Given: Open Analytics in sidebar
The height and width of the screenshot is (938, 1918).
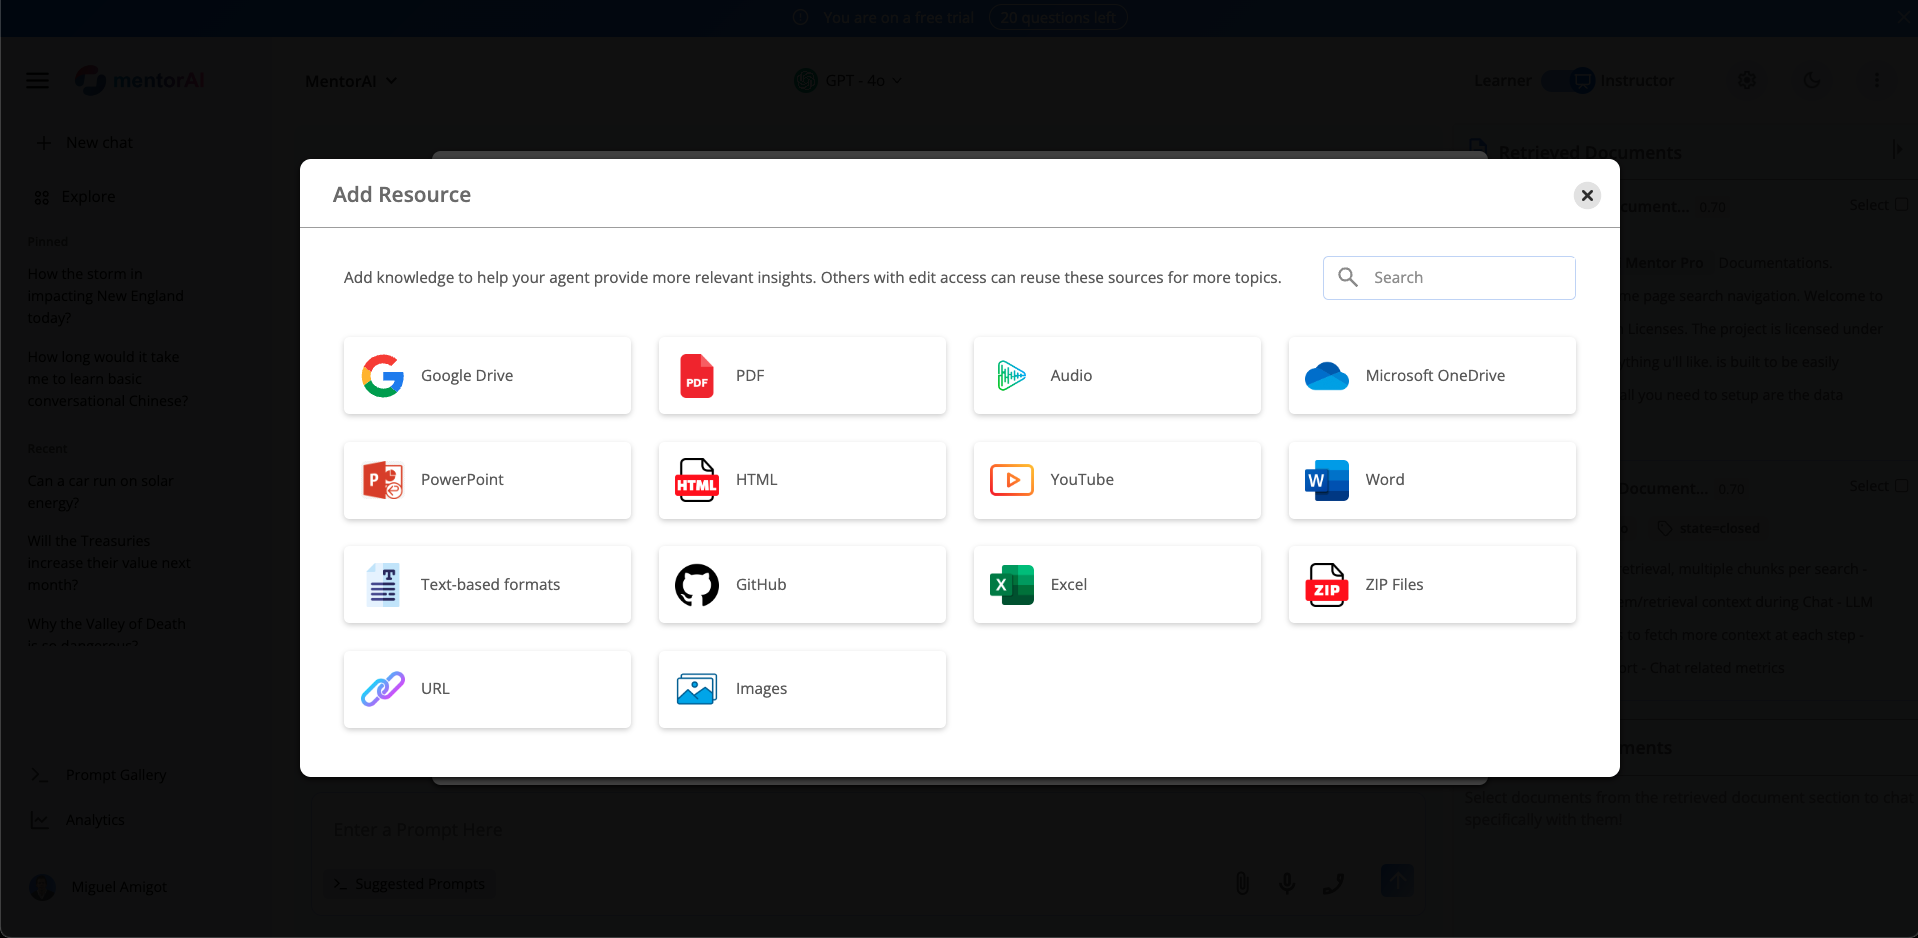Looking at the screenshot, I should 80,820.
